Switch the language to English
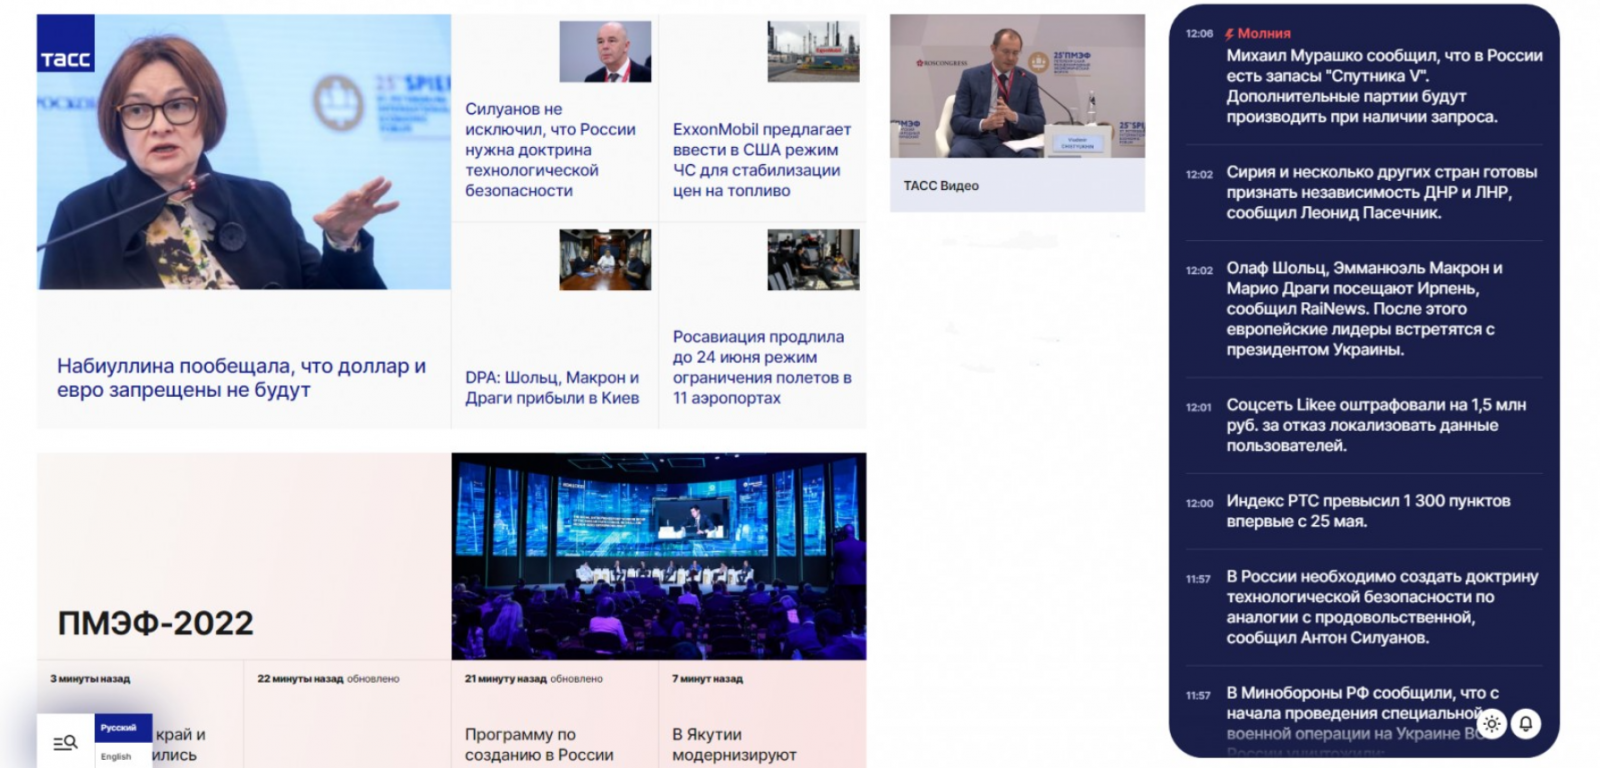 (116, 756)
